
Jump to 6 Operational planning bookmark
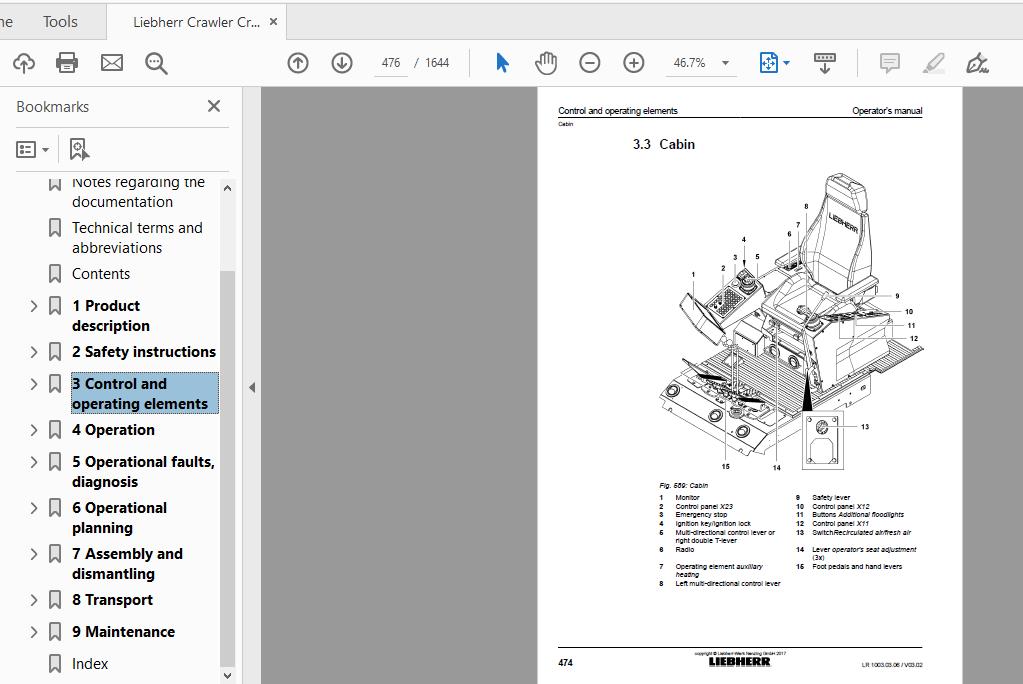pos(119,518)
